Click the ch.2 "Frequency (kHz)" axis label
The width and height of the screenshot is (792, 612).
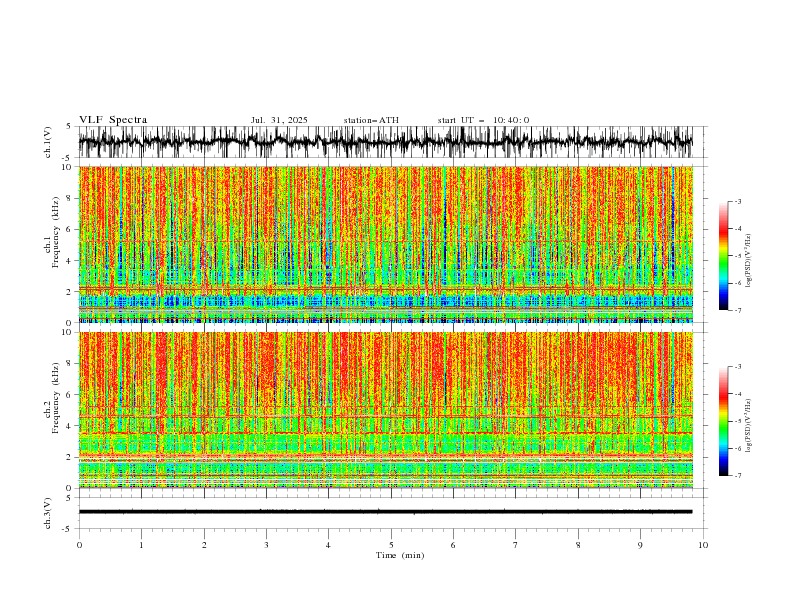(x=56, y=398)
